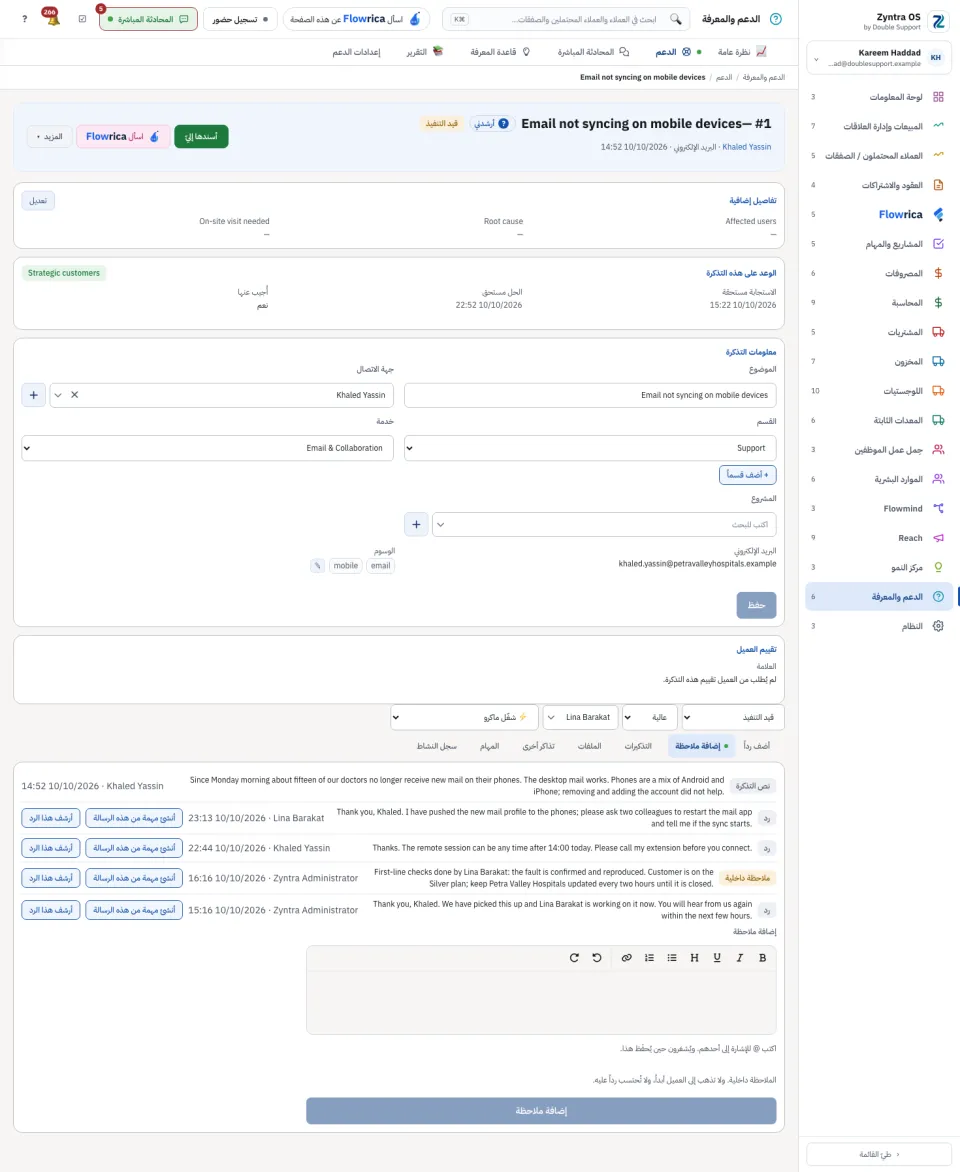Collapse the sidebar with طيّ القائمة

pos(879,1154)
